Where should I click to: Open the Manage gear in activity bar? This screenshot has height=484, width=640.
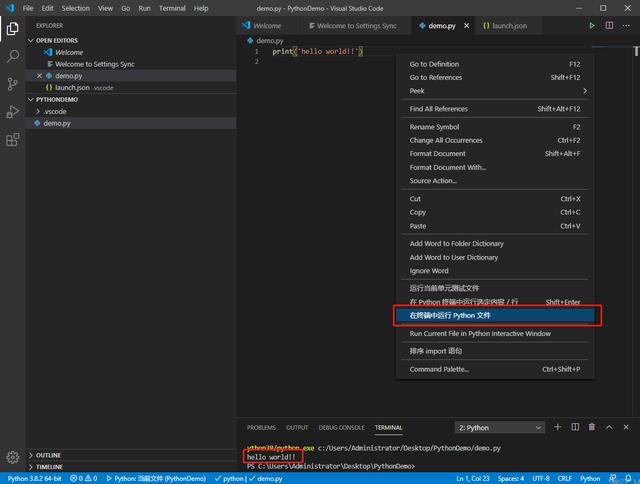tap(13, 457)
